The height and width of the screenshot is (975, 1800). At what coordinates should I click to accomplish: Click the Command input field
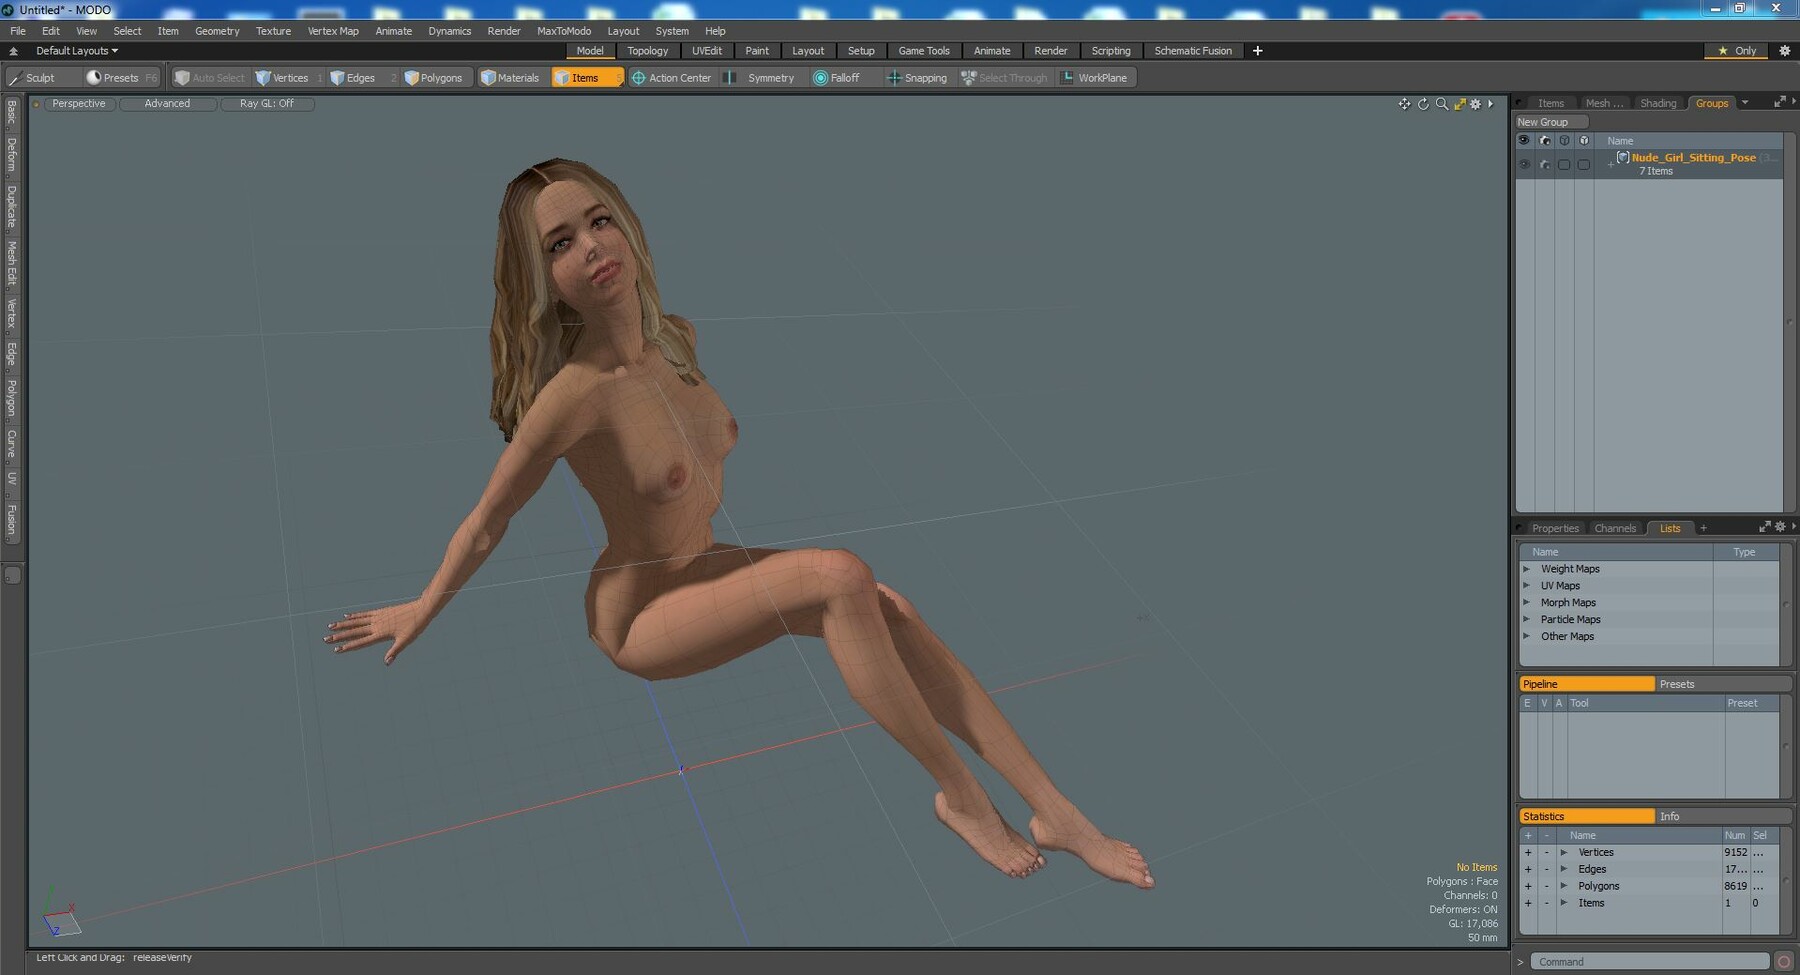tap(1650, 962)
